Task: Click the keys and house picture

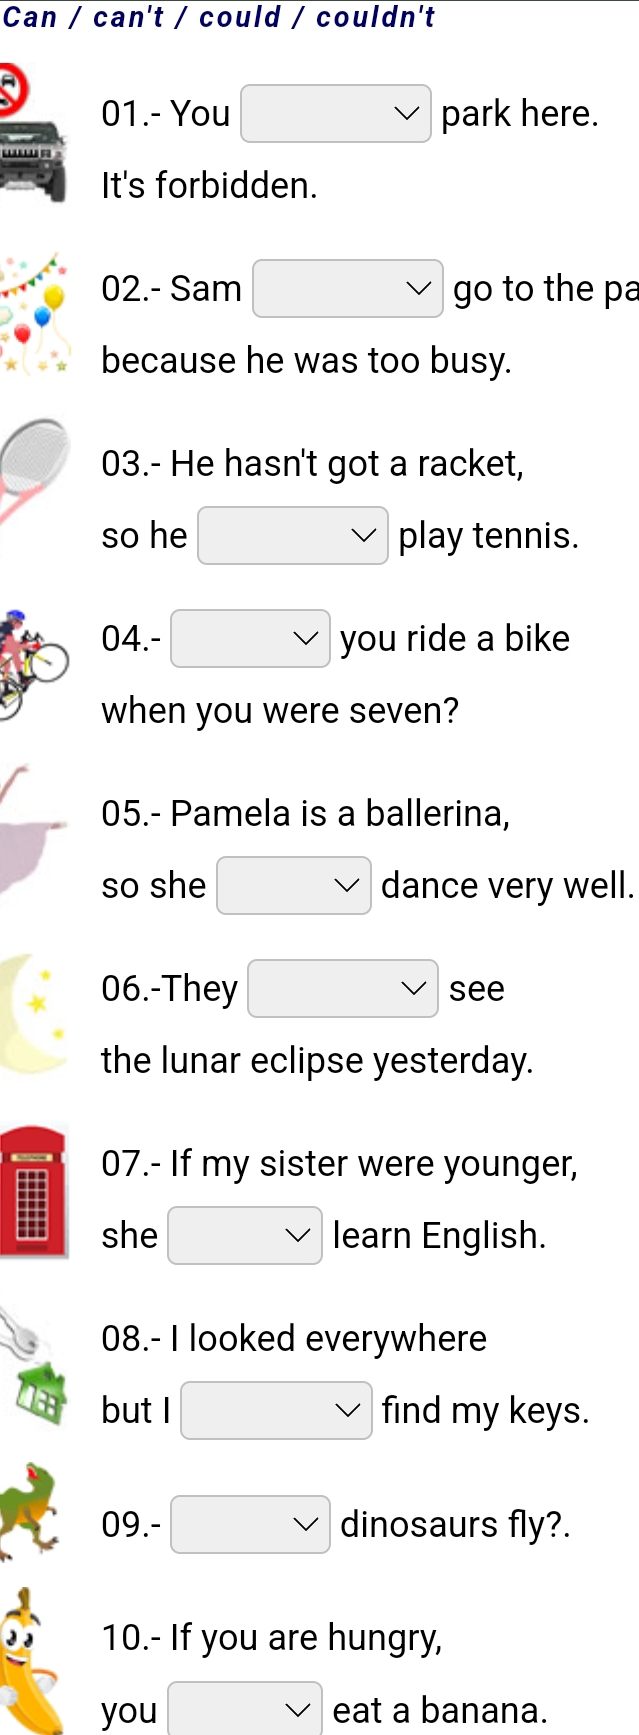Action: [x=33, y=1365]
